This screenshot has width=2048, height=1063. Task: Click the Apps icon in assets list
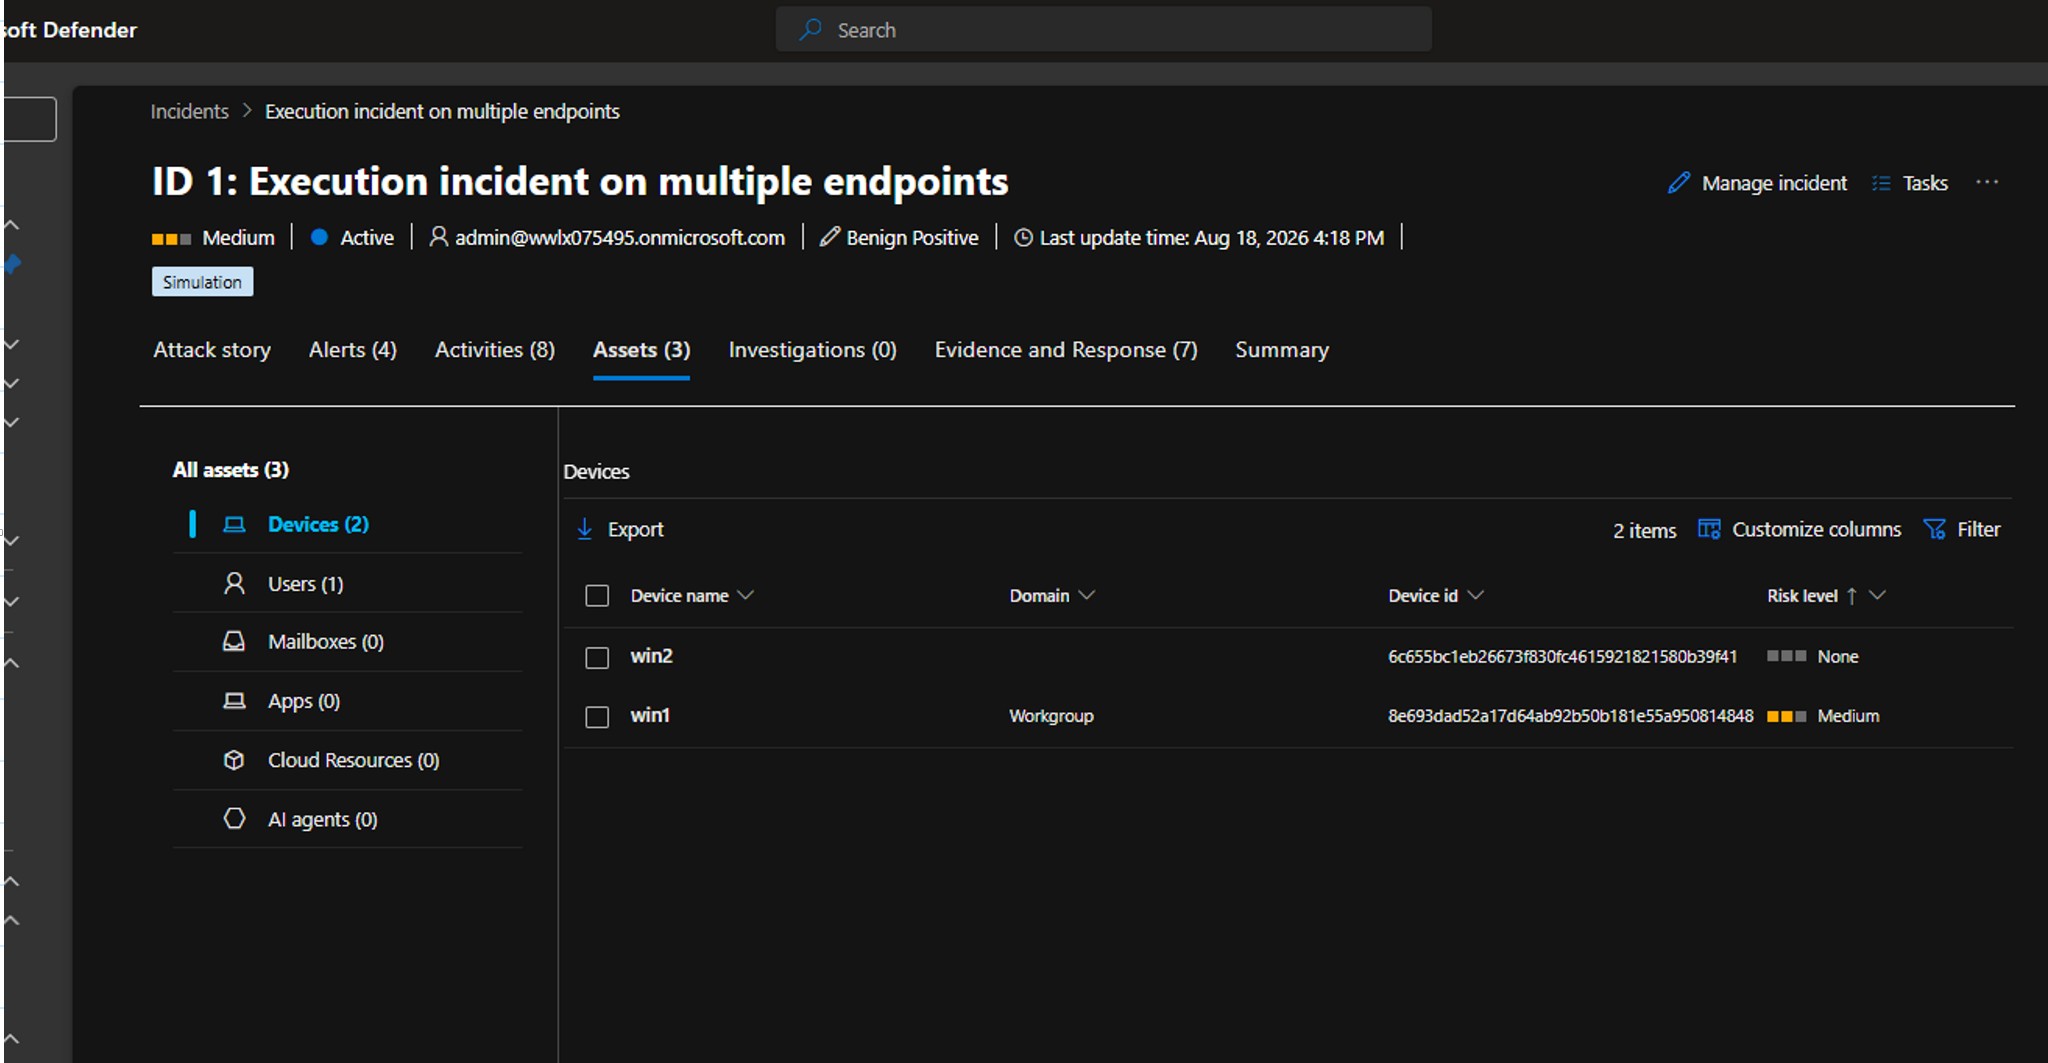[x=234, y=700]
